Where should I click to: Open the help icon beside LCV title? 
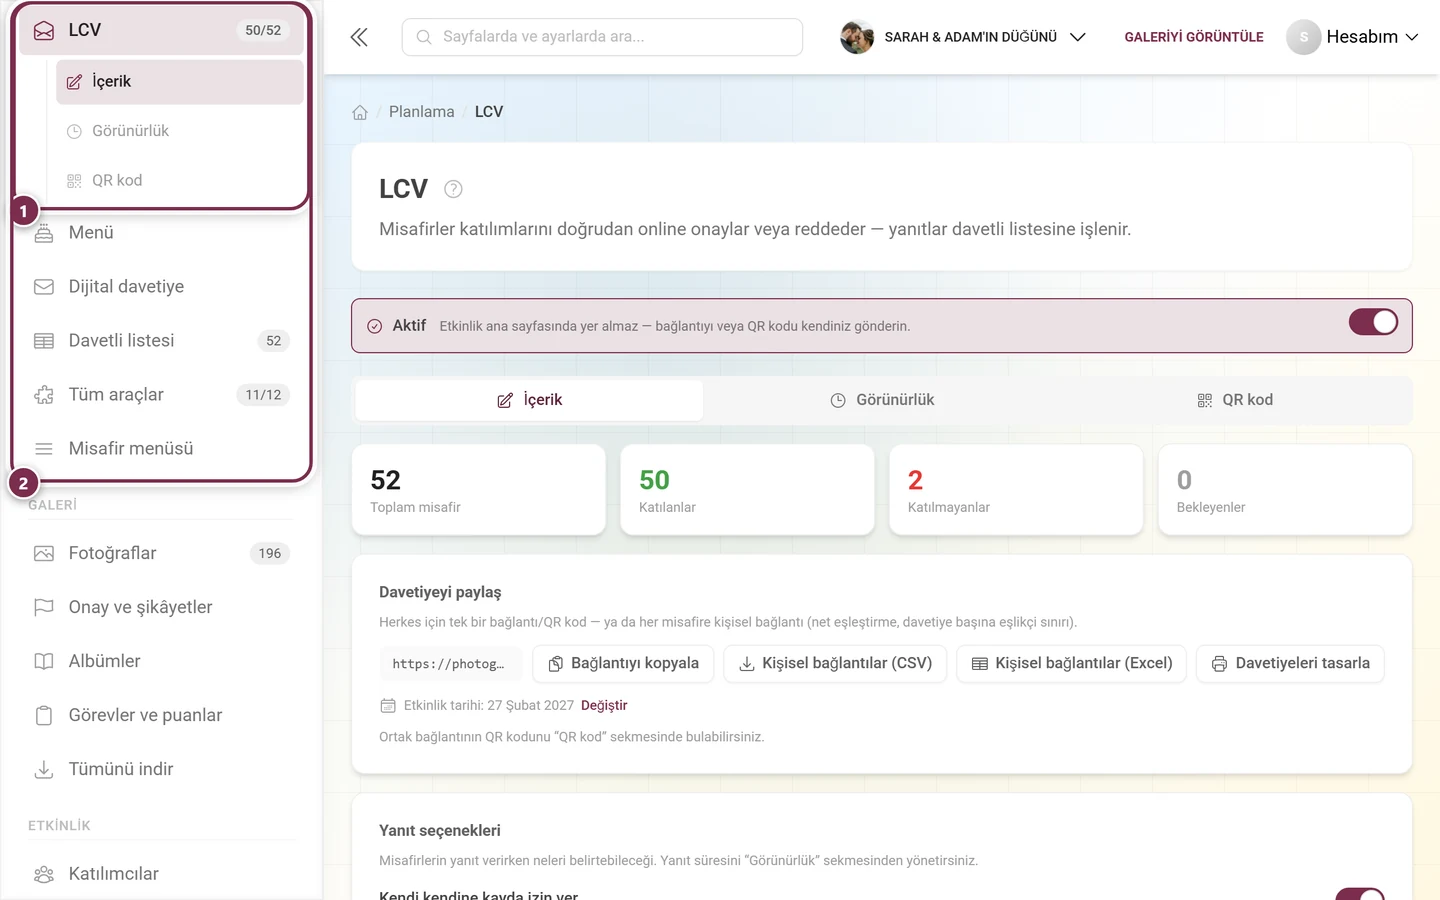(x=453, y=189)
